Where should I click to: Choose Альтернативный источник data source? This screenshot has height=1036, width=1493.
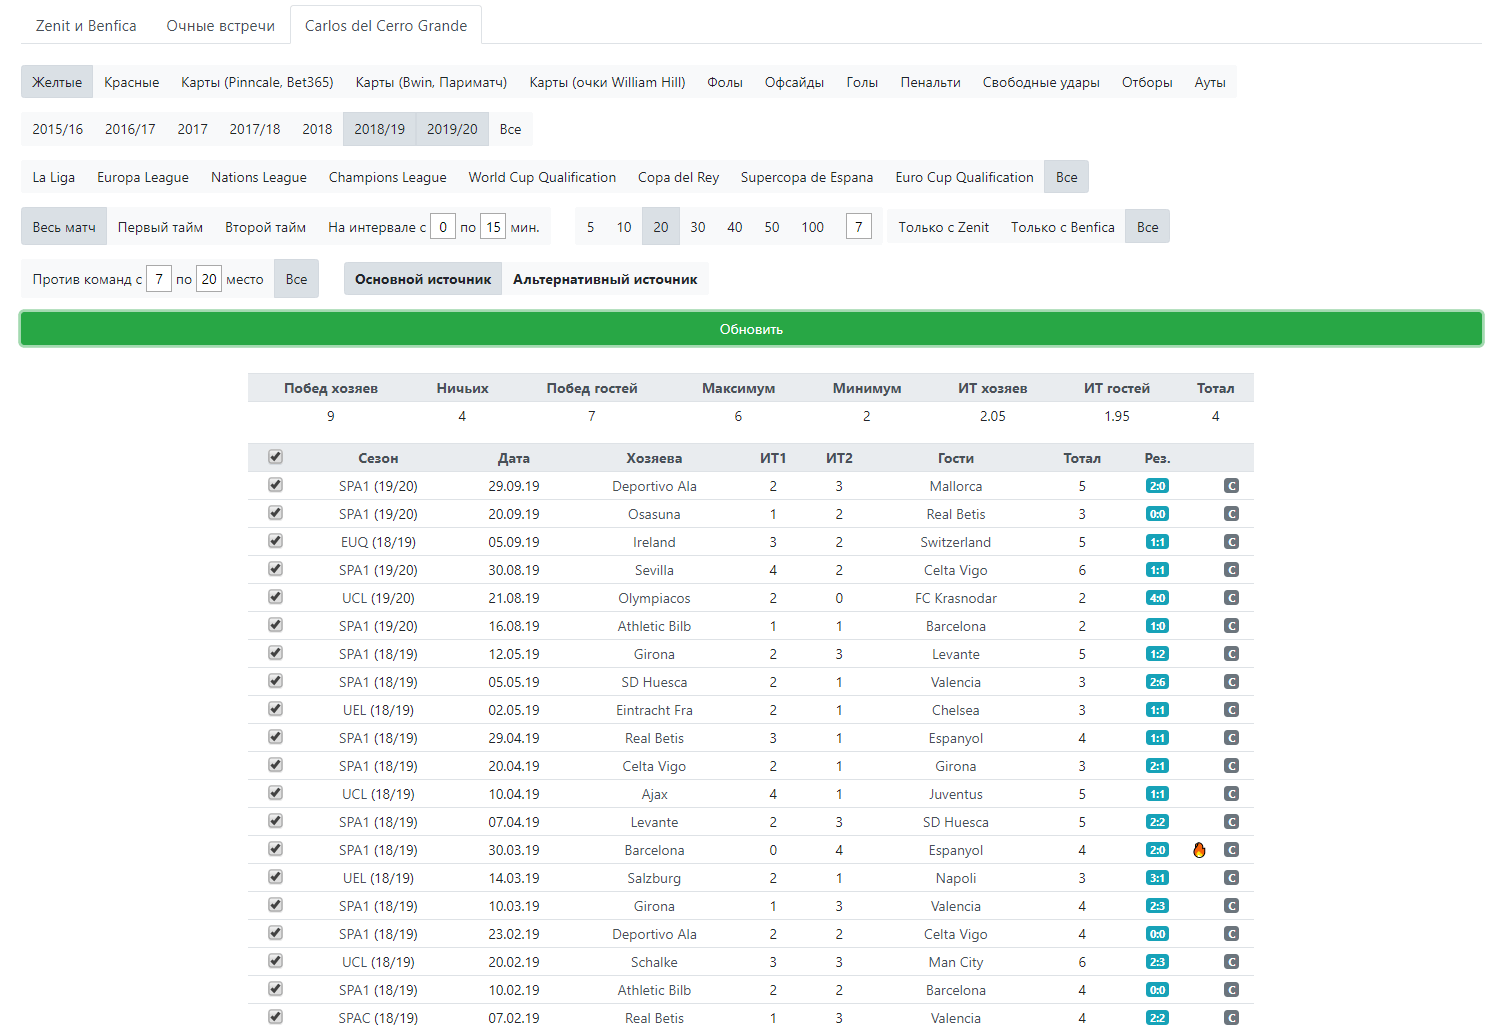[605, 279]
